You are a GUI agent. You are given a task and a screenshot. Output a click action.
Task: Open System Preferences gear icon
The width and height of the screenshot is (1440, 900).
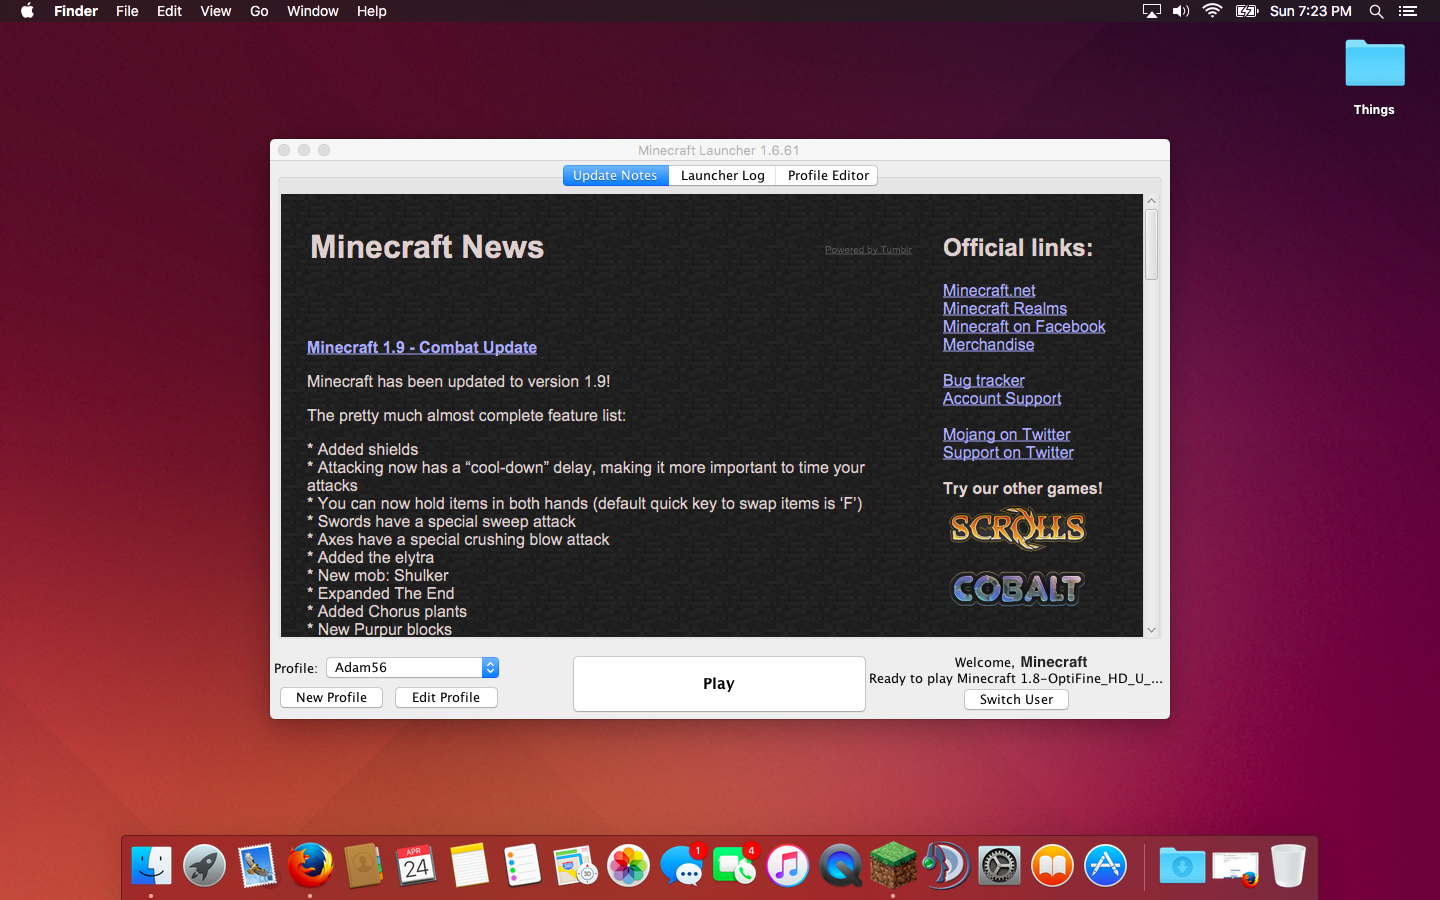(1000, 866)
